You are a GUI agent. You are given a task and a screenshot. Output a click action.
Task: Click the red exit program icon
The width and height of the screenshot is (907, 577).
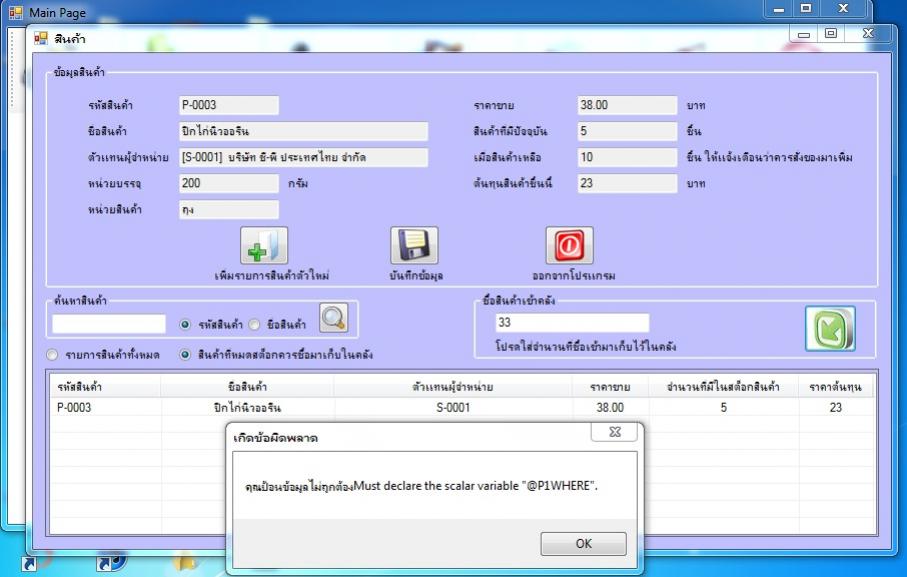569,245
